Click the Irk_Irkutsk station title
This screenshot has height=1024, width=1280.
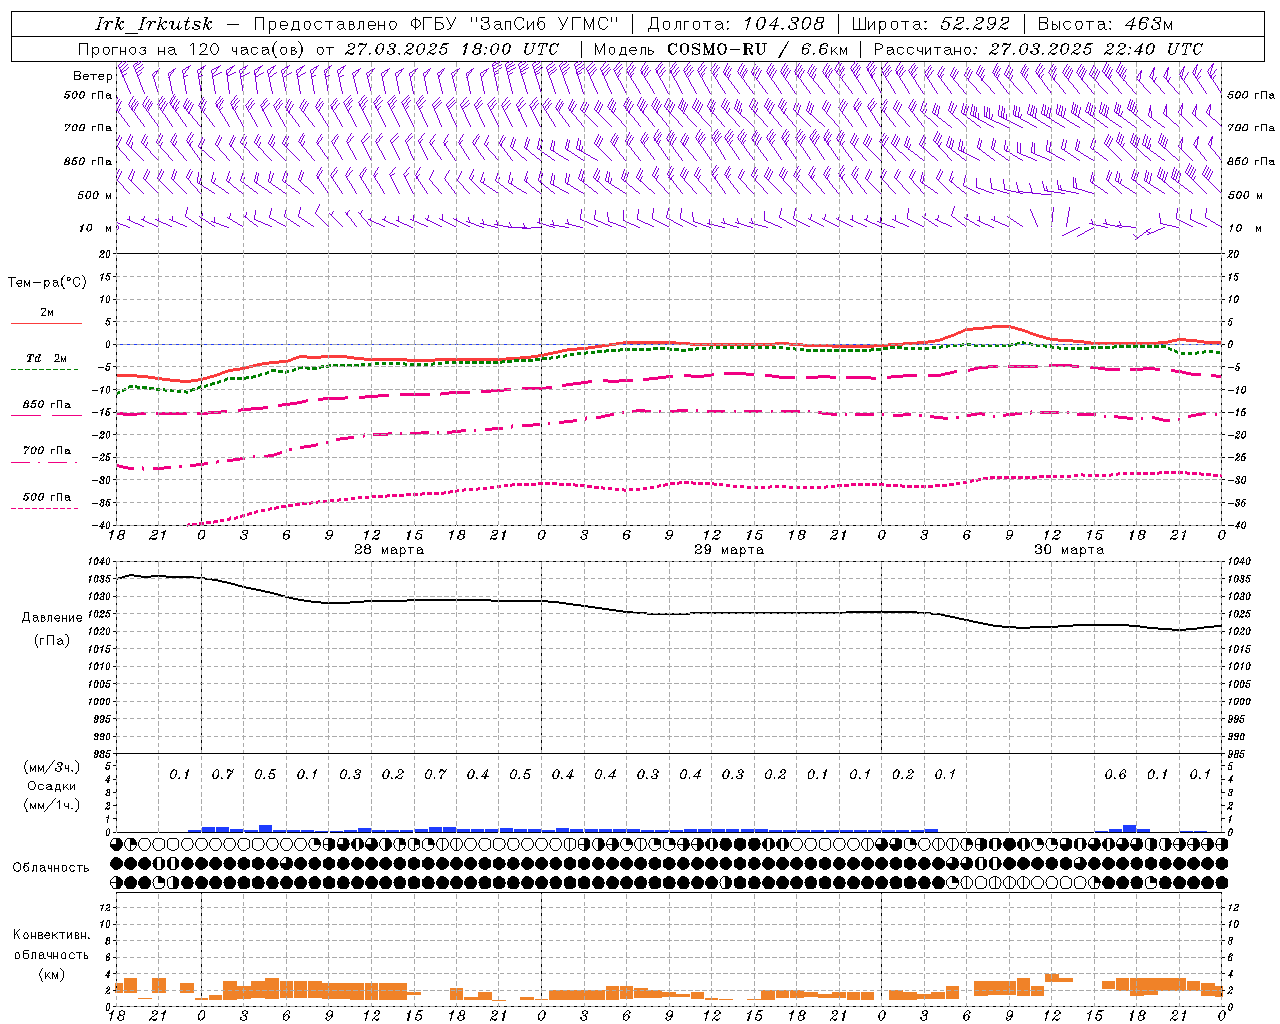tap(153, 24)
